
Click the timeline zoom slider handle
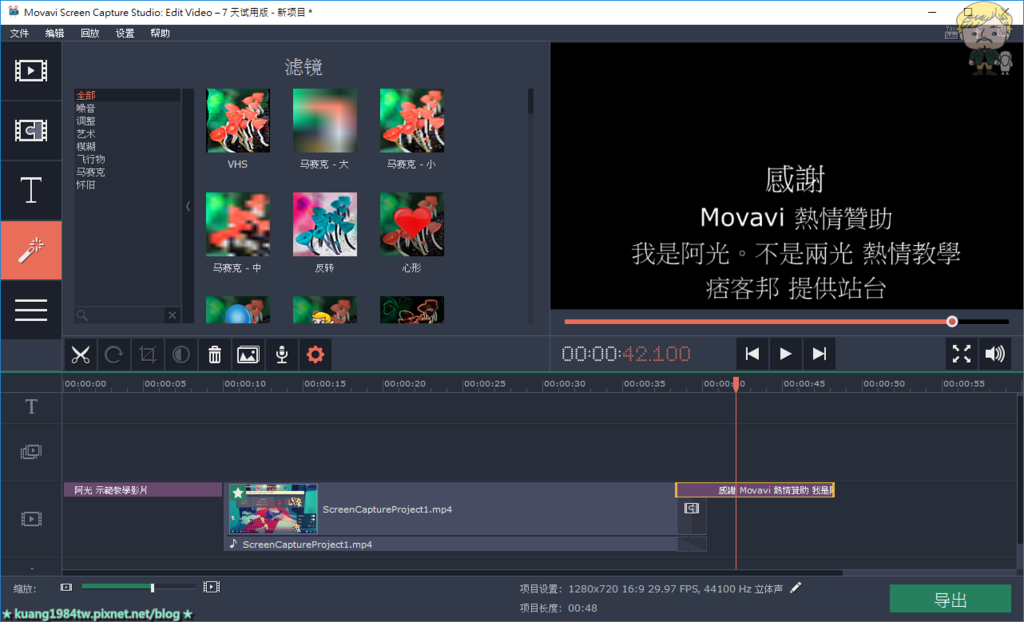click(152, 587)
